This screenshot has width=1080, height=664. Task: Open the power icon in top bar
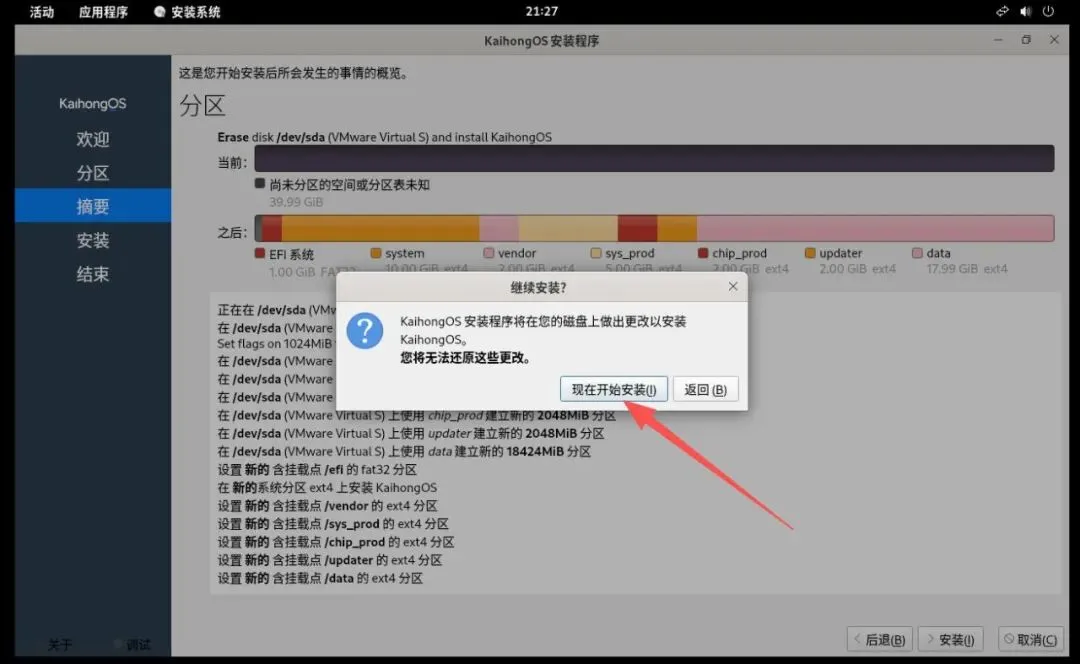click(1048, 11)
